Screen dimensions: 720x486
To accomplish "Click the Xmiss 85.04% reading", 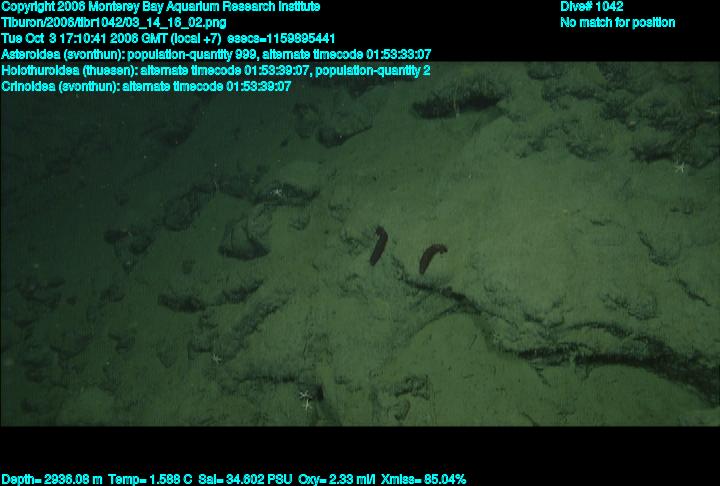I will point(423,479).
